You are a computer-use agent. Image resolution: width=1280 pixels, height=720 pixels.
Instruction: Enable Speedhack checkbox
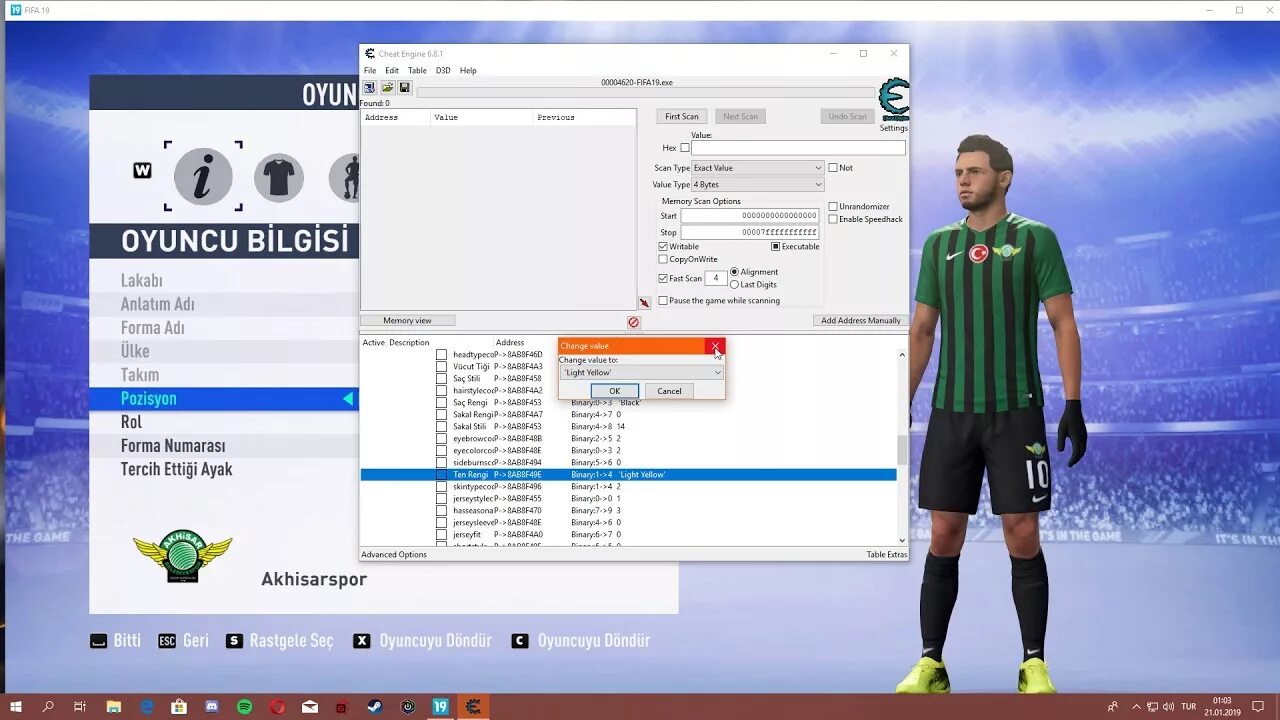click(x=833, y=219)
